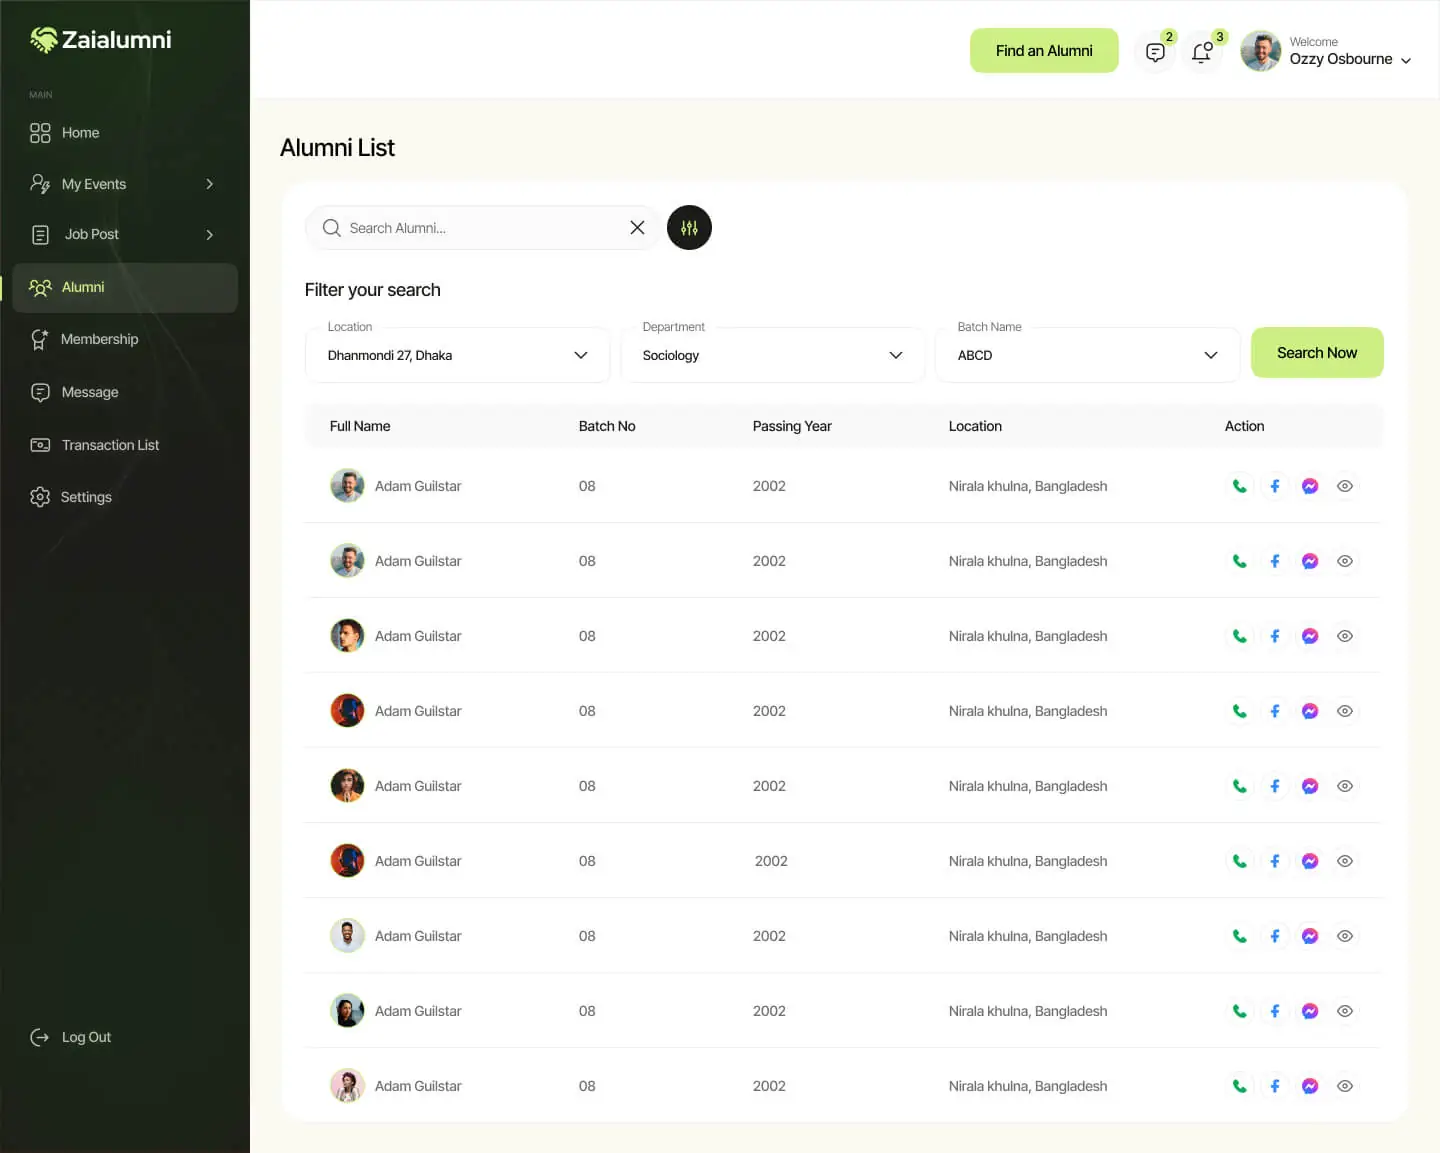This screenshot has width=1440, height=1153.
Task: Click the eye icon in last row
Action: pyautogui.click(x=1345, y=1086)
